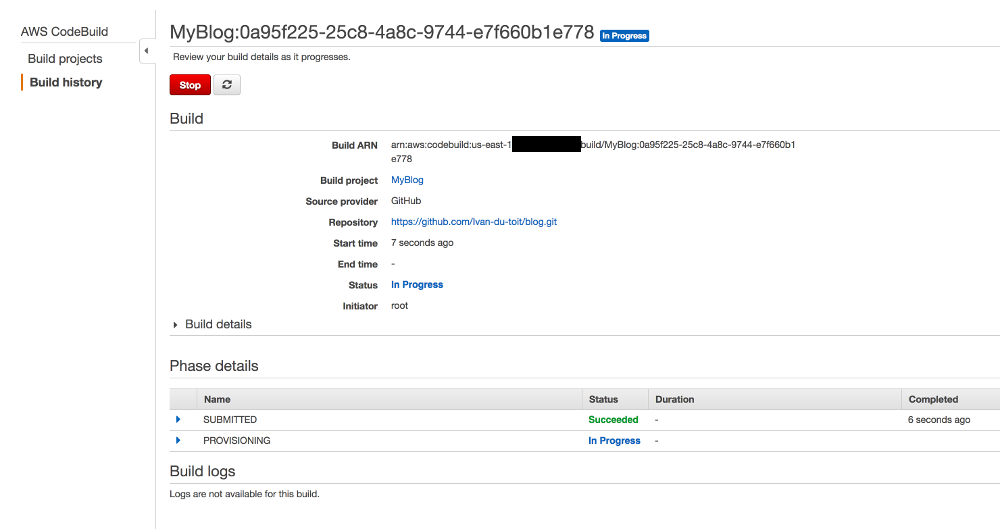Select the Status column header
This screenshot has height=529, width=1000.
[603, 399]
